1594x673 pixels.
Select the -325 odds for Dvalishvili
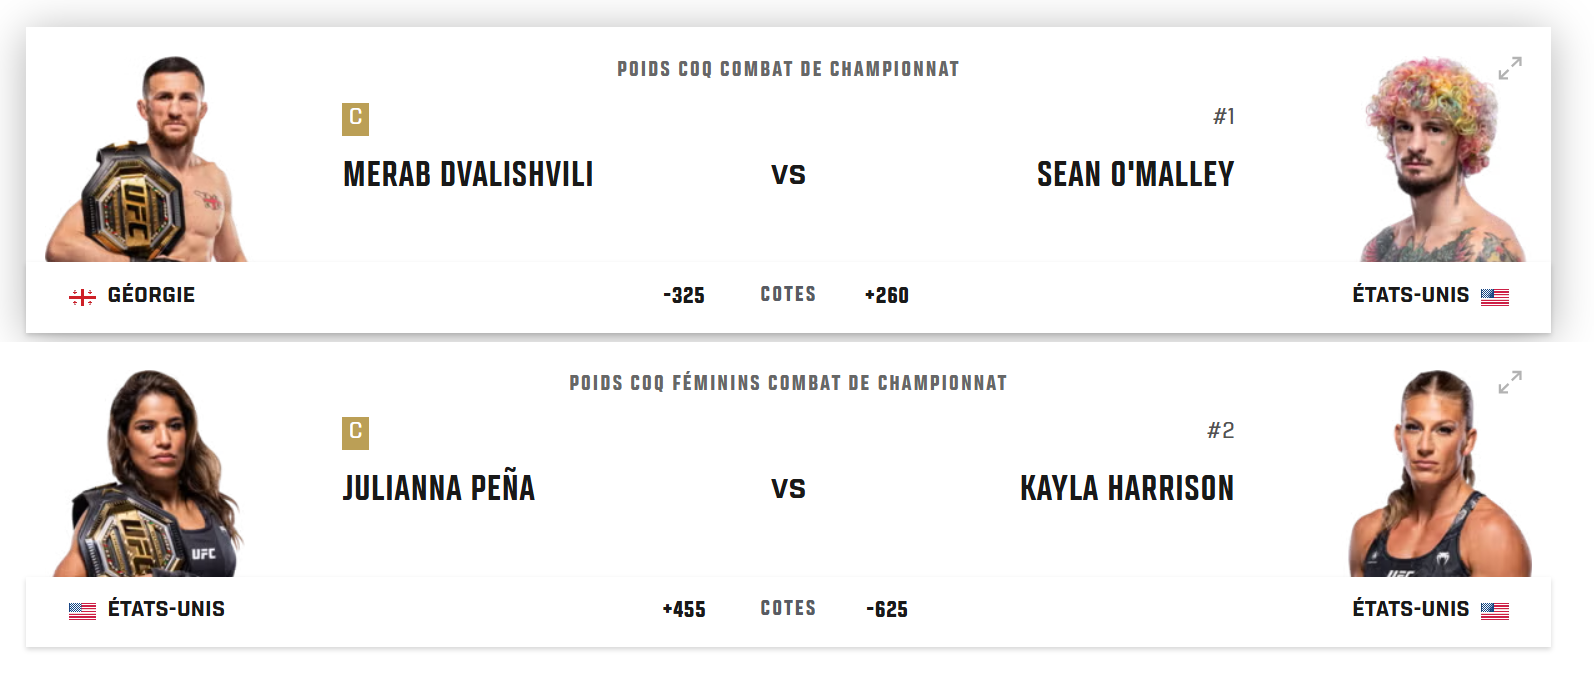tap(684, 295)
